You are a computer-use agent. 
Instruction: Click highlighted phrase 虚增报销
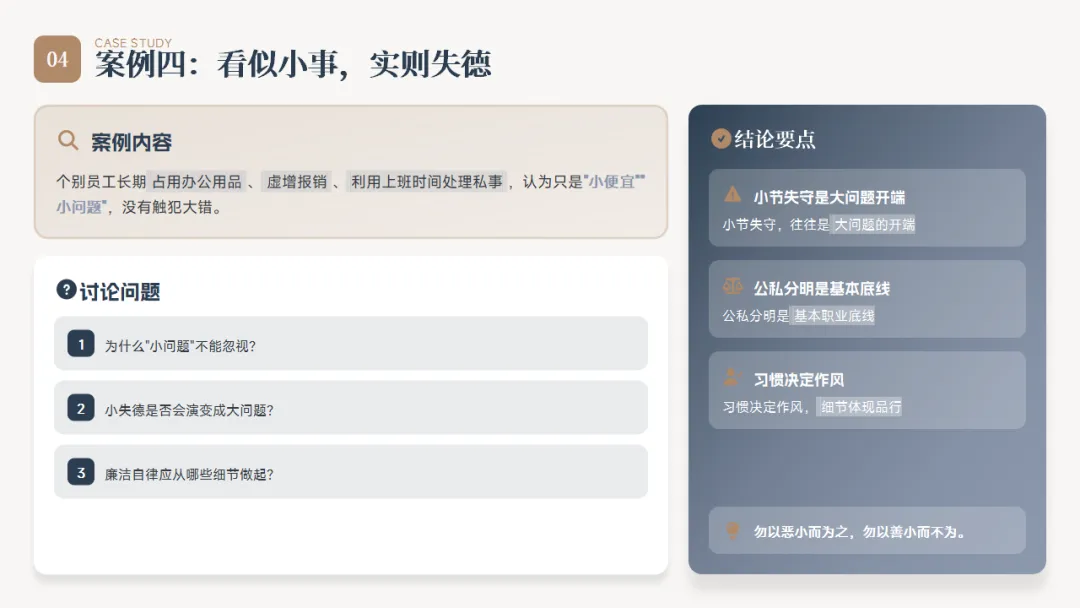coord(297,182)
